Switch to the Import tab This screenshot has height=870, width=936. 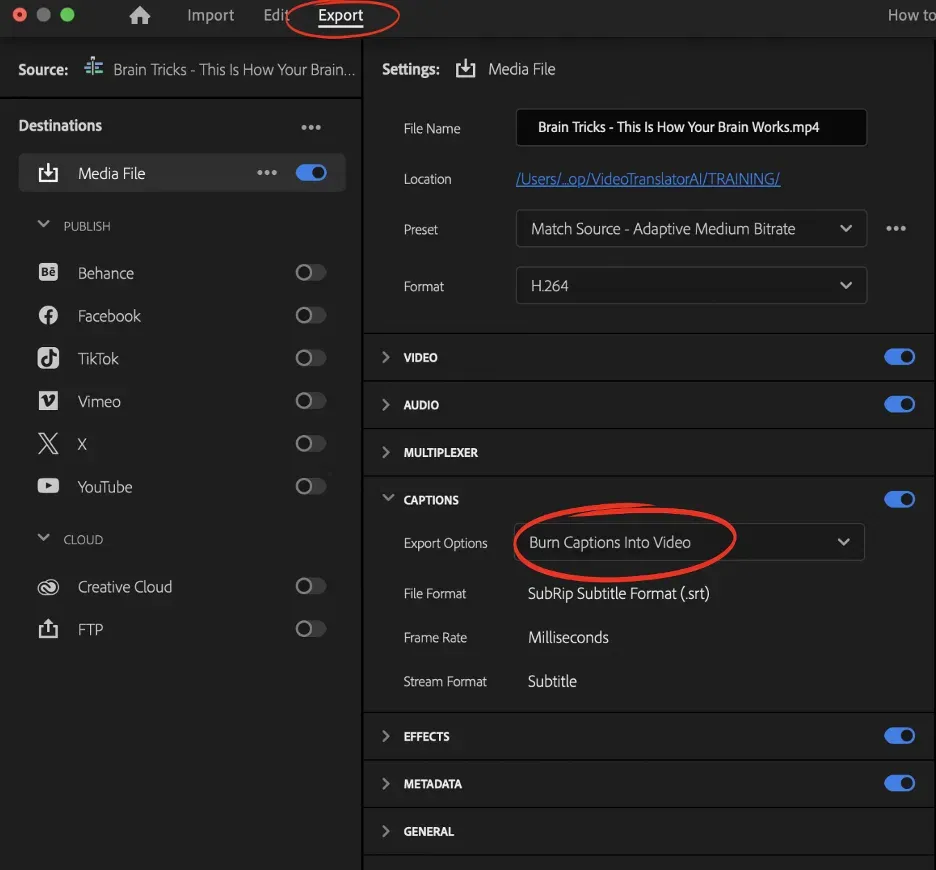(x=210, y=15)
